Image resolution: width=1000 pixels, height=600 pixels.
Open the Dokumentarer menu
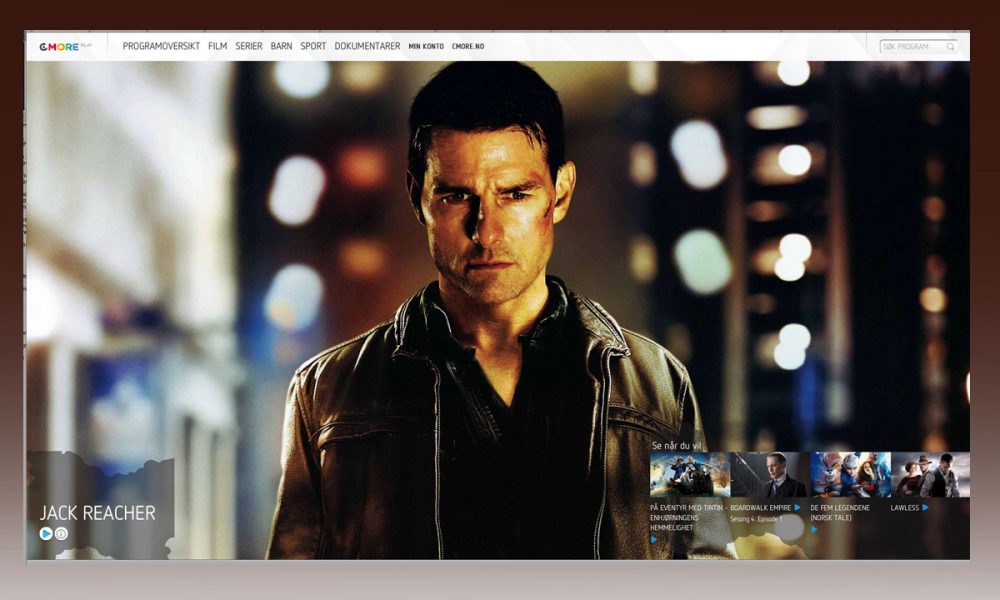367,47
